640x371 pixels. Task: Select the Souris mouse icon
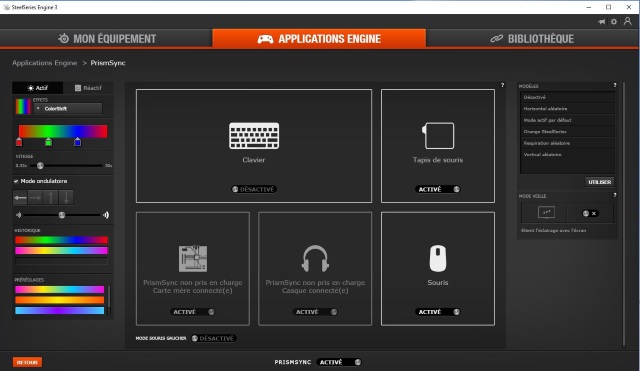(438, 258)
